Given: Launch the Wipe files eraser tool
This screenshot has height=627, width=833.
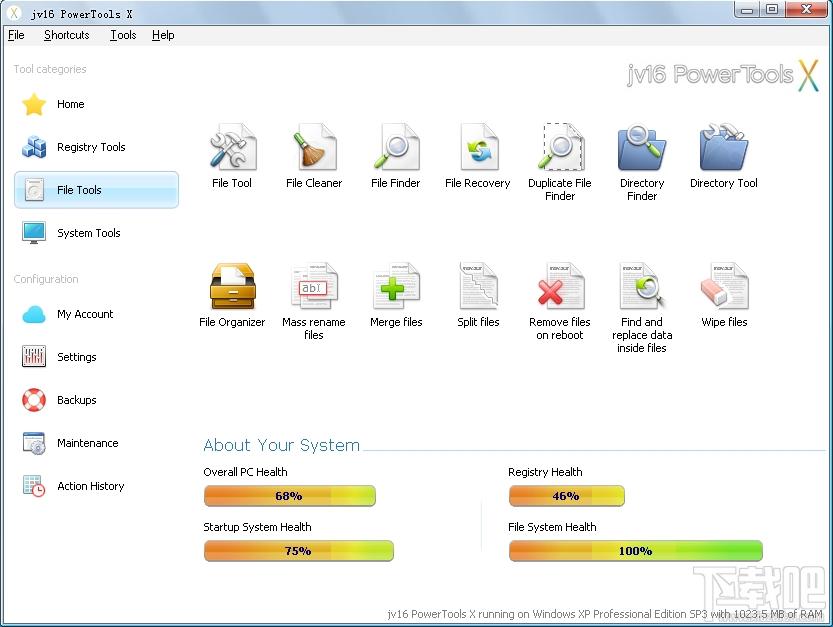Looking at the screenshot, I should click(x=724, y=286).
